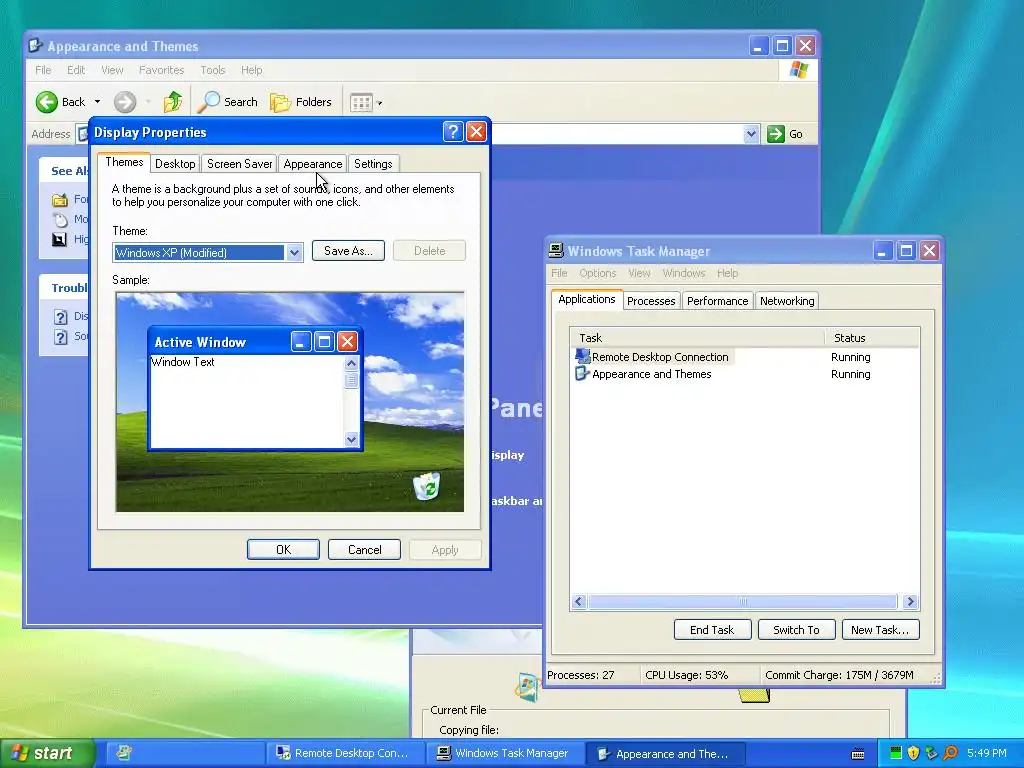
Task: Click the quick launch icon beside Start
Action: (x=123, y=753)
